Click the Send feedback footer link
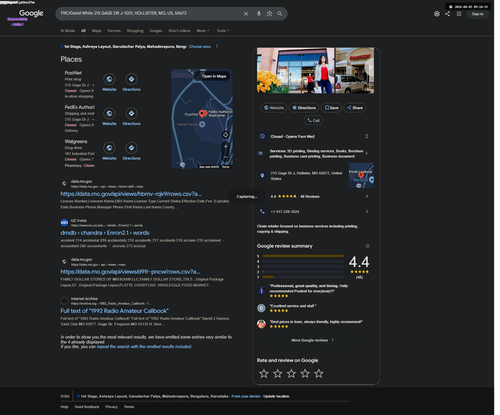 pyautogui.click(x=87, y=407)
